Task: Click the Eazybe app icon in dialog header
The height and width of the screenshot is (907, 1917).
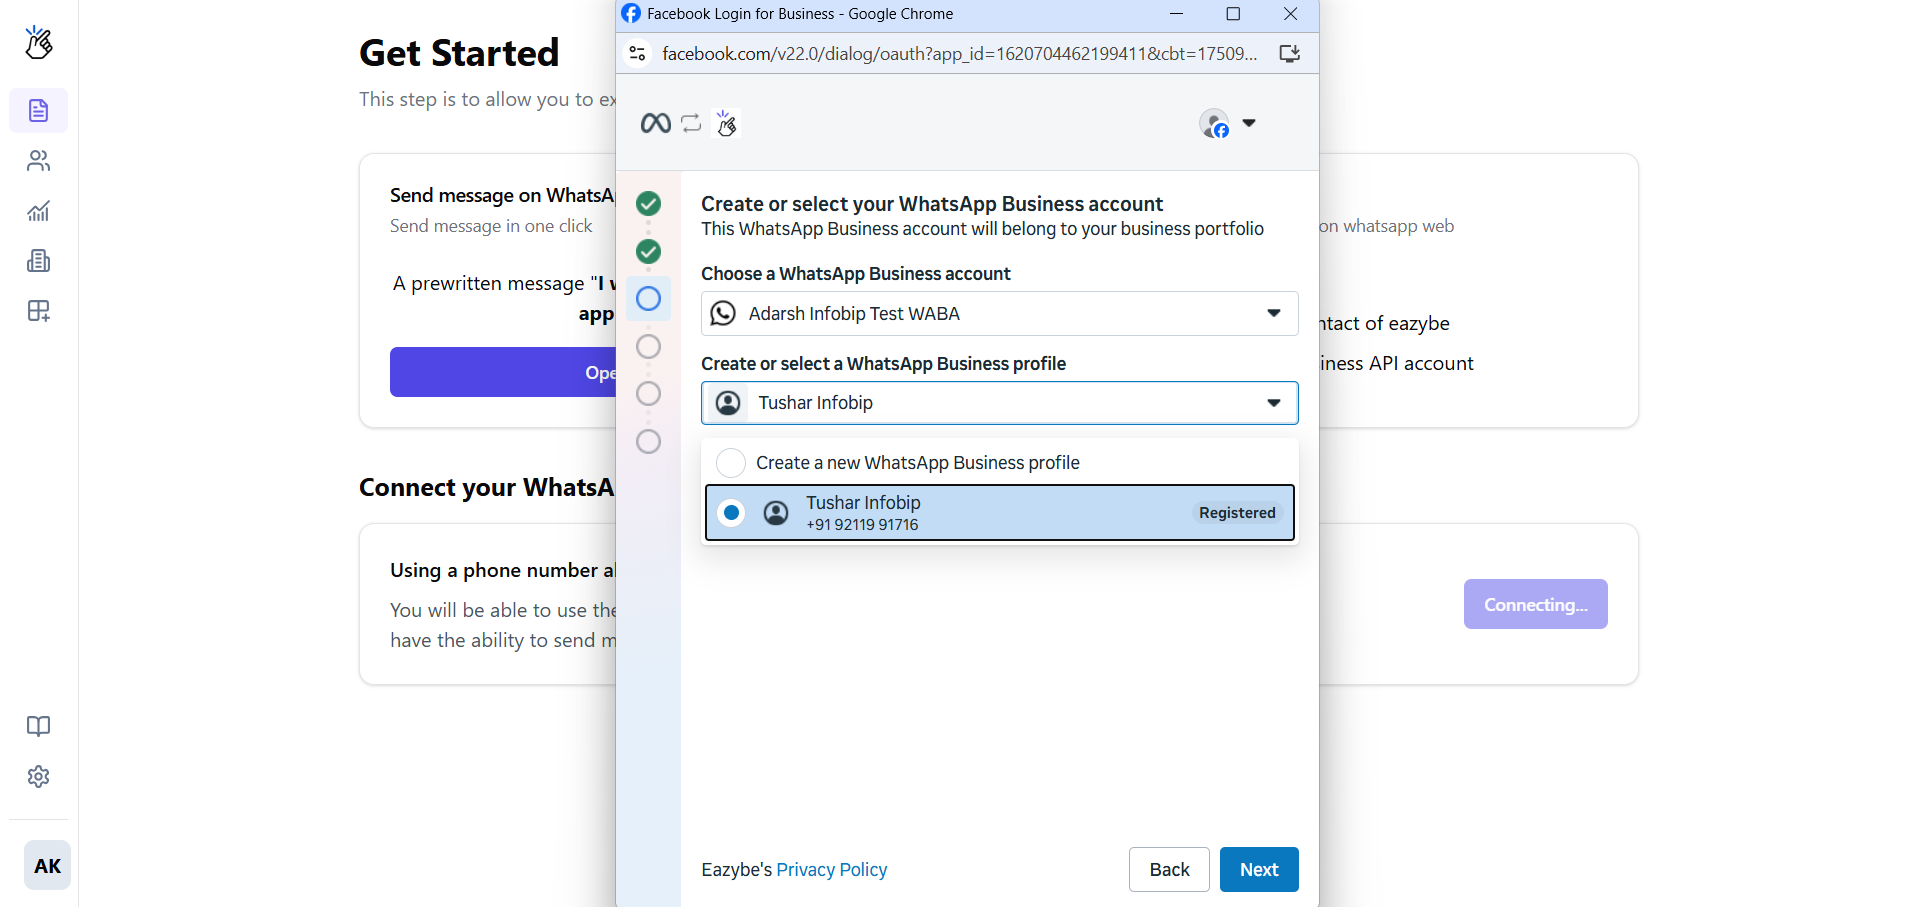Action: pos(727,123)
